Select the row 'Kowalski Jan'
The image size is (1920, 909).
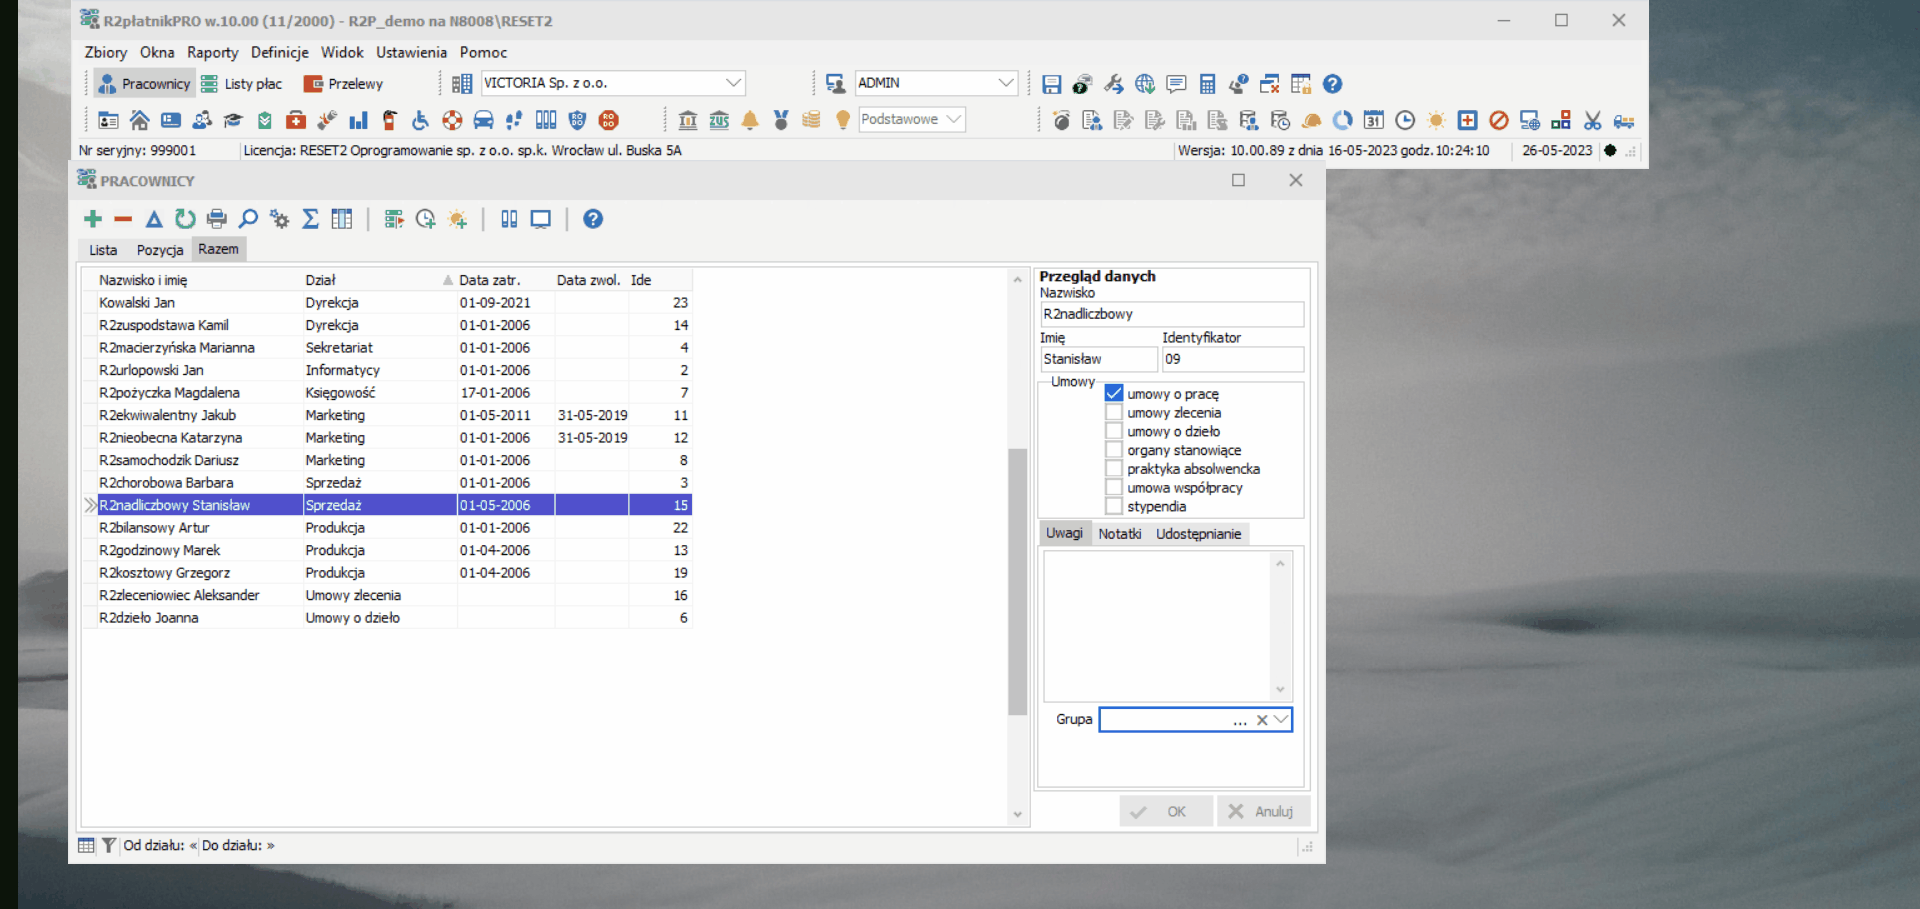coord(388,302)
